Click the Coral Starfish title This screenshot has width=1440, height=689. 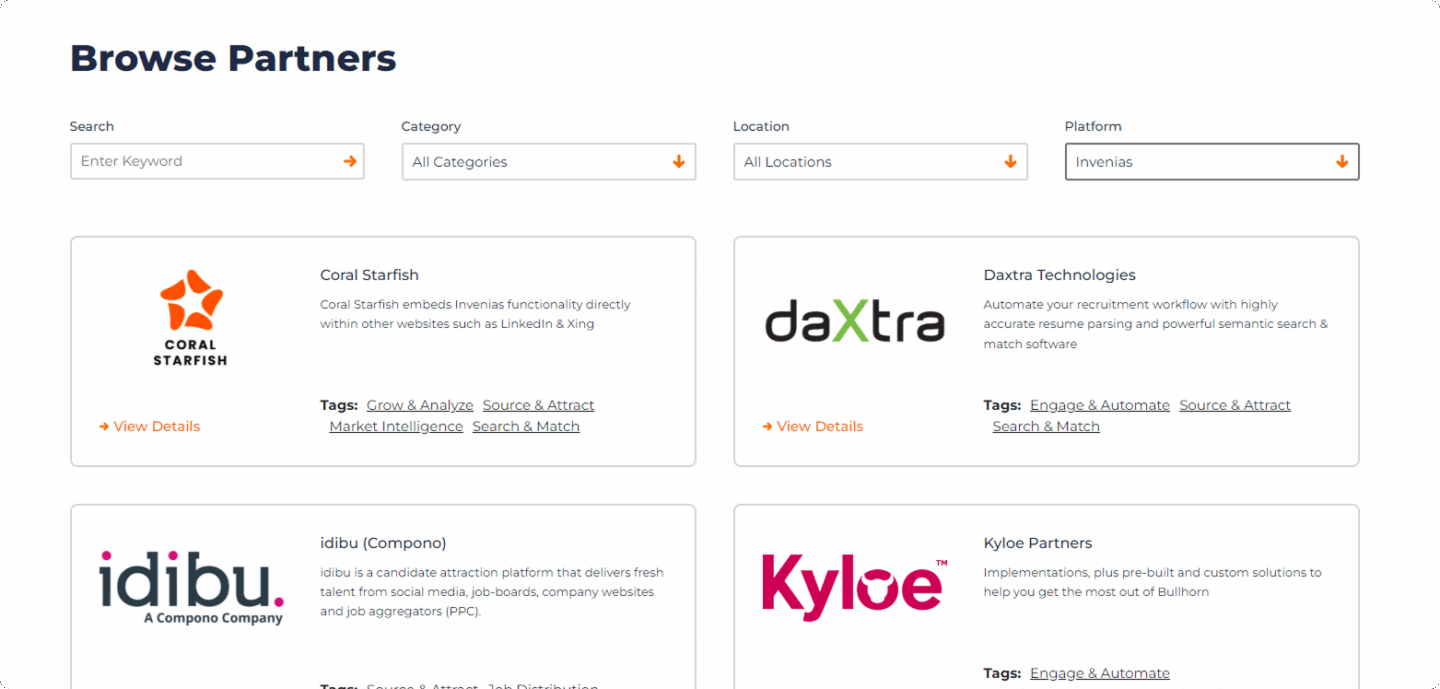(369, 275)
